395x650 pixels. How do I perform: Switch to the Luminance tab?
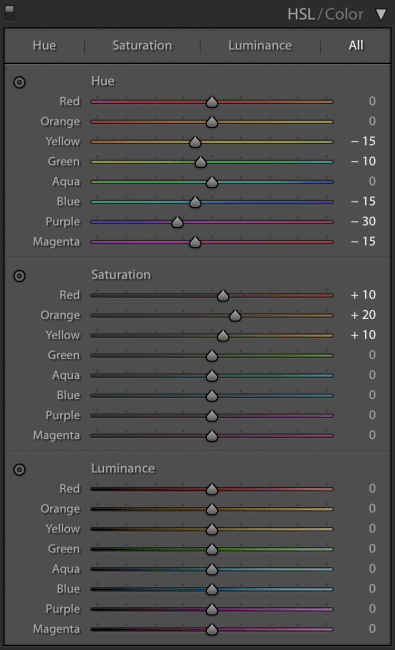point(260,45)
